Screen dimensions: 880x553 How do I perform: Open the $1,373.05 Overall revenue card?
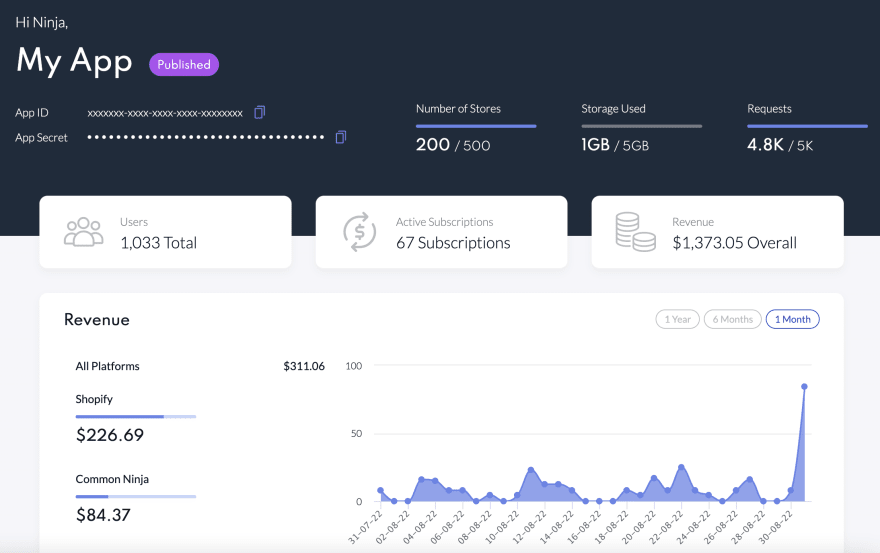[x=718, y=232]
